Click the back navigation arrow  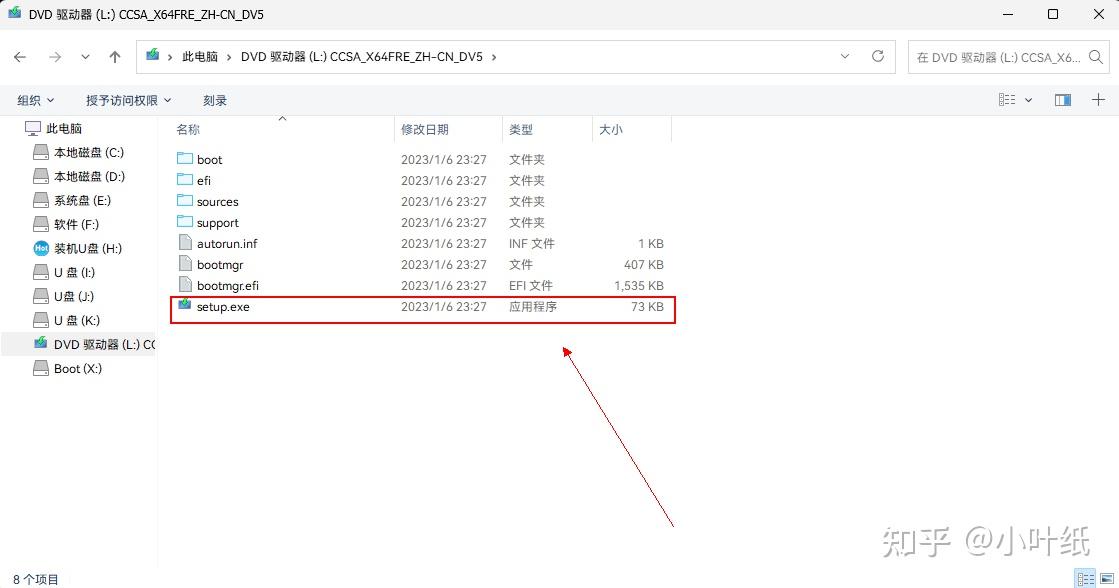tap(20, 57)
